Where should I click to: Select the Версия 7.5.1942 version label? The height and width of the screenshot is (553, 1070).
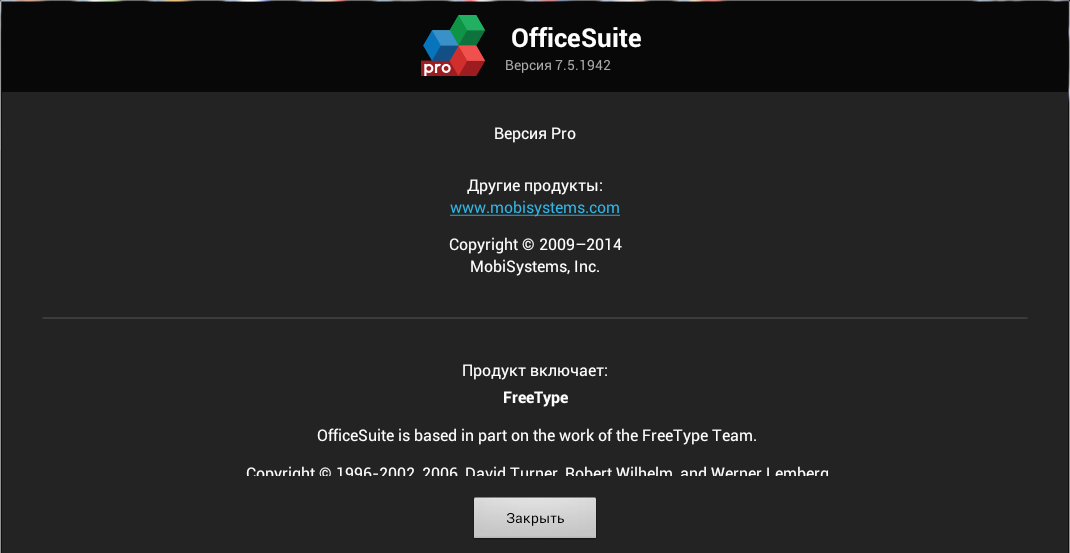[557, 66]
